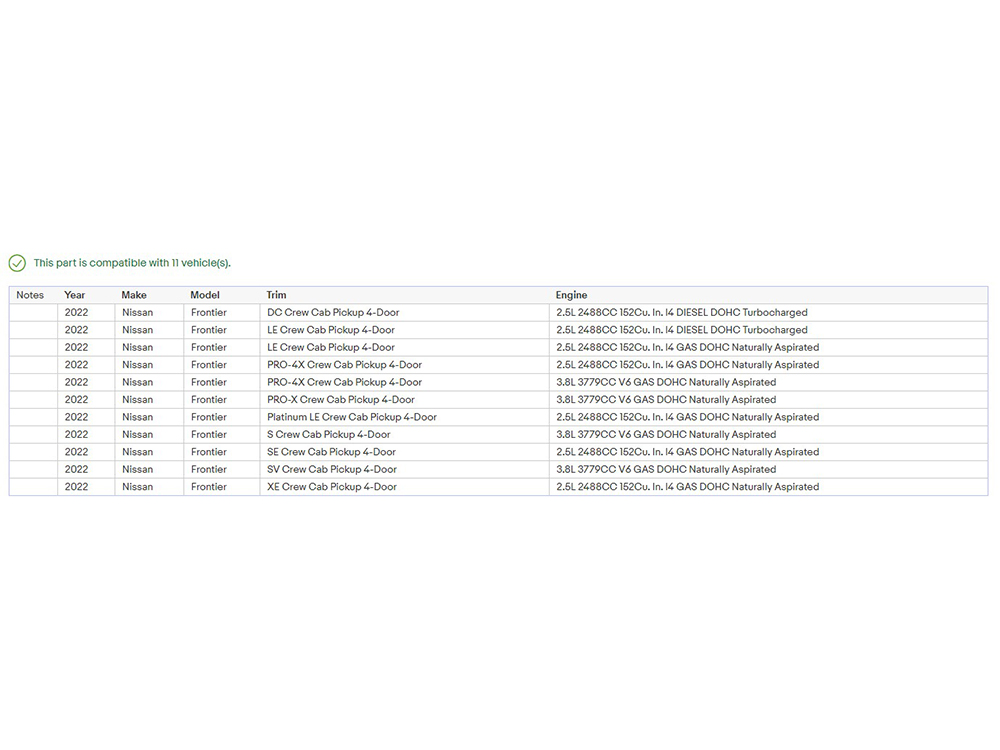The height and width of the screenshot is (750, 1000).
Task: Select the XE Crew Cab Pickup 4-Door trim
Action: click(404, 487)
